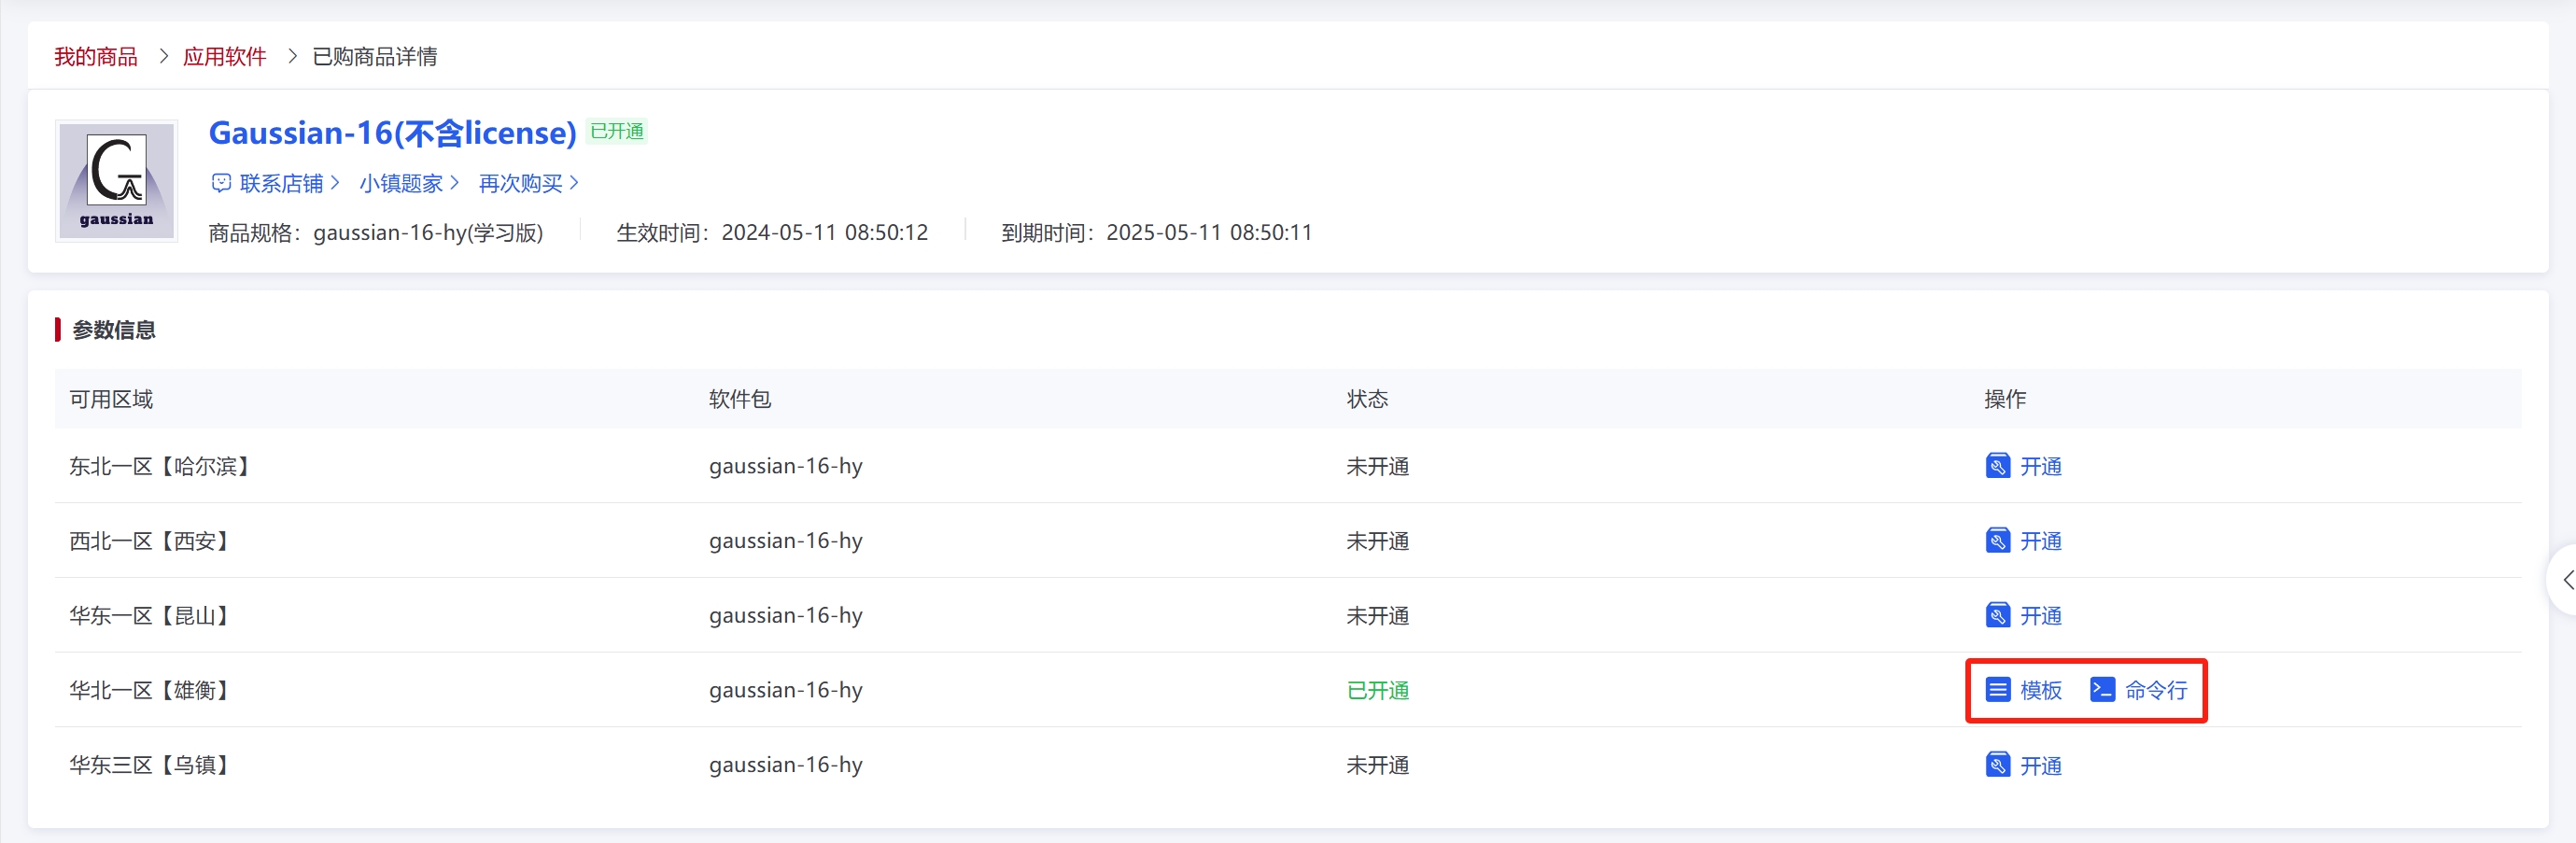
Task: Go to 我的商品 breadcrumb
Action: (96, 57)
